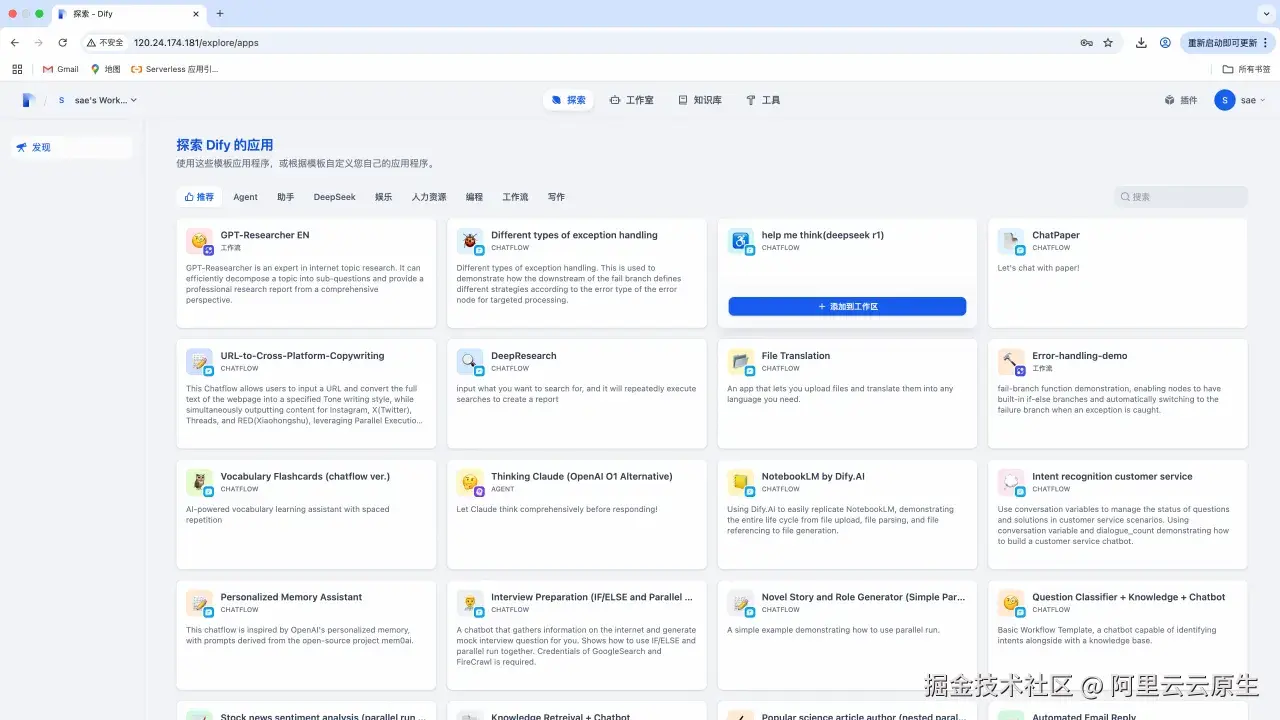Bookmark this page with star icon
This screenshot has width=1280, height=720.
(1108, 43)
